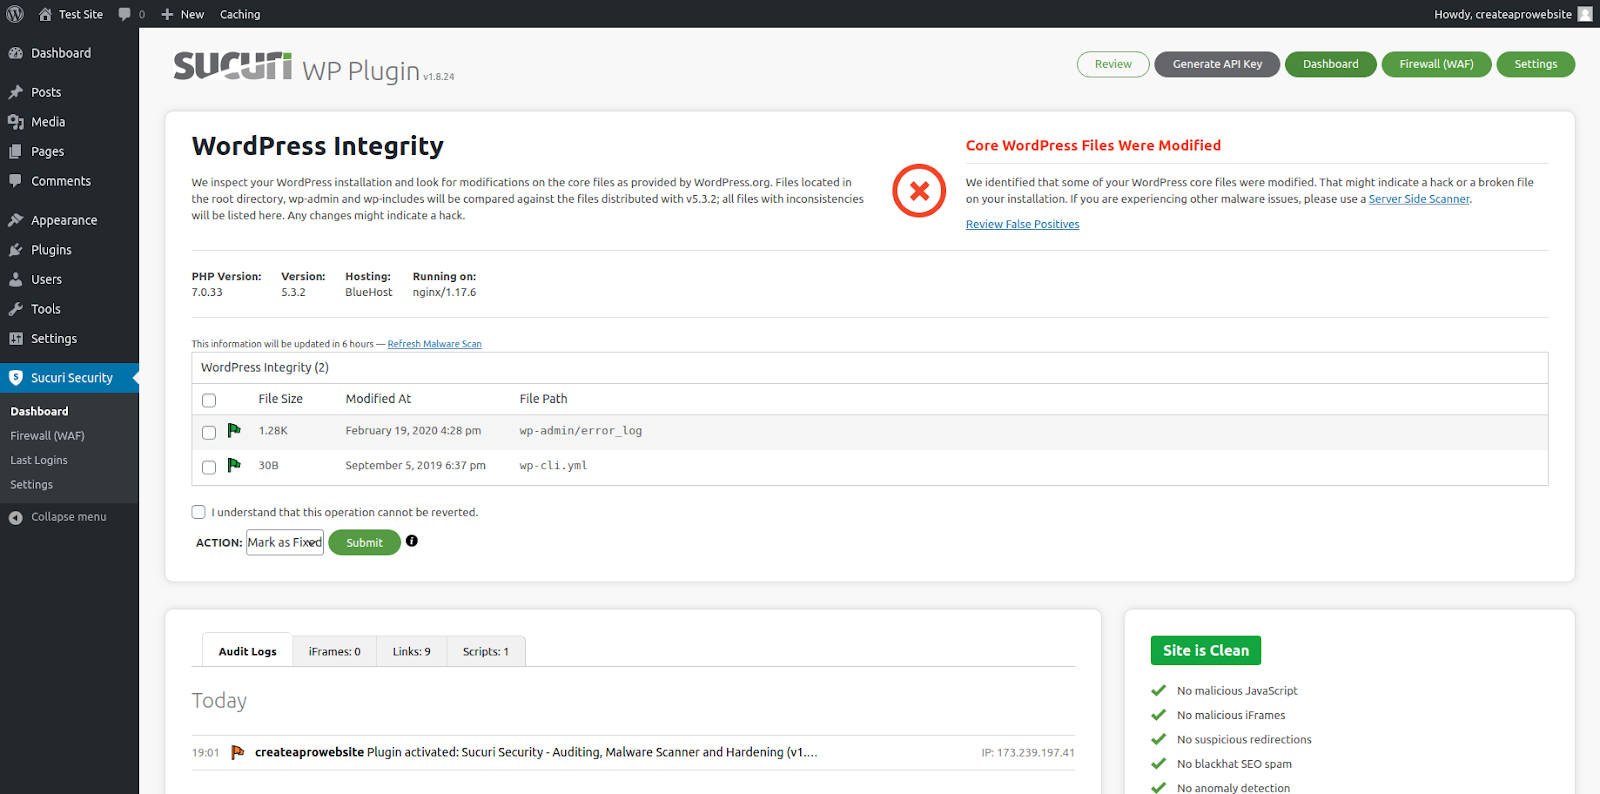Screen dimensions: 1600x794
Task: Click the WordPress logo in admin bar
Action: click(15, 14)
